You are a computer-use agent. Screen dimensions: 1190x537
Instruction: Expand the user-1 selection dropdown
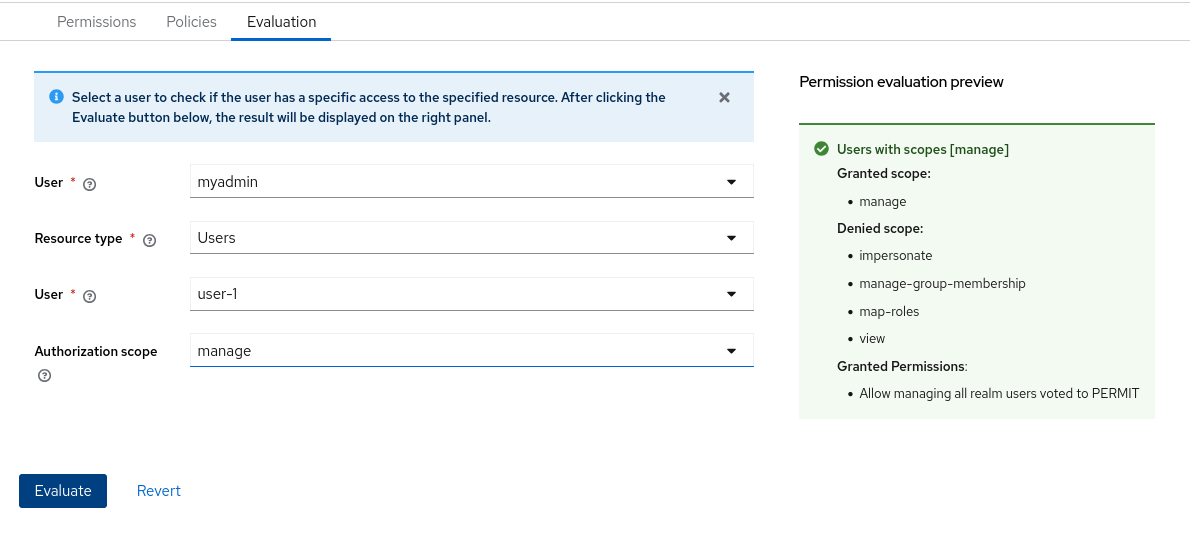pos(471,294)
